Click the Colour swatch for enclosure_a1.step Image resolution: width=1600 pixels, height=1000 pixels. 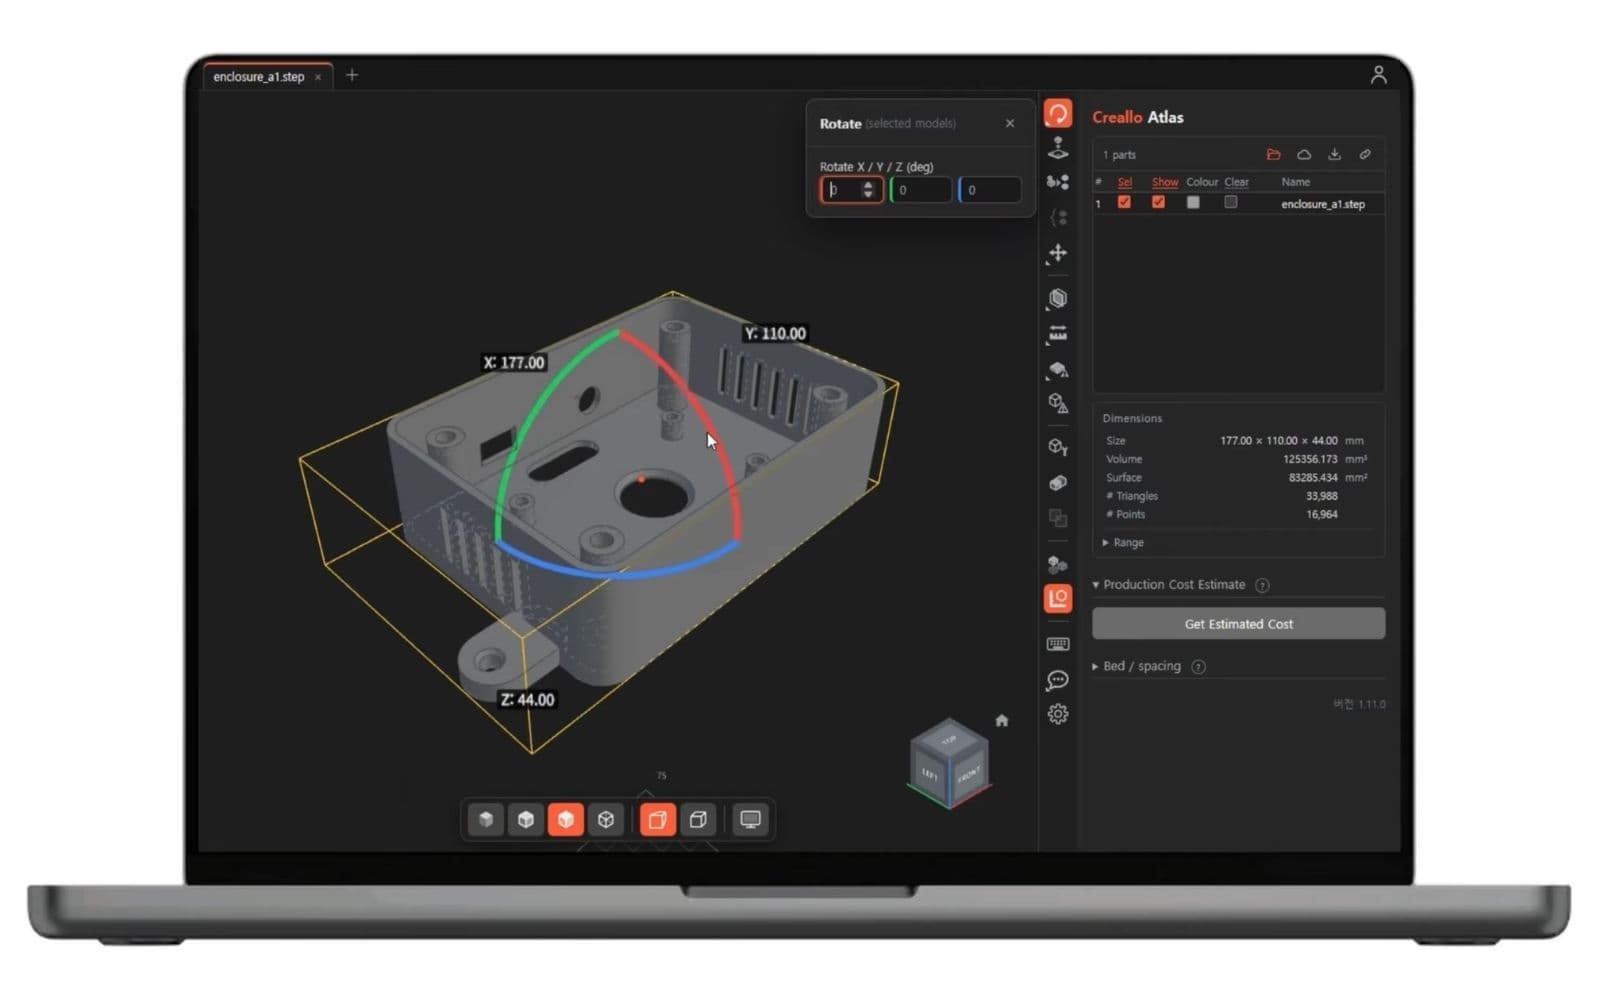[x=1193, y=203]
